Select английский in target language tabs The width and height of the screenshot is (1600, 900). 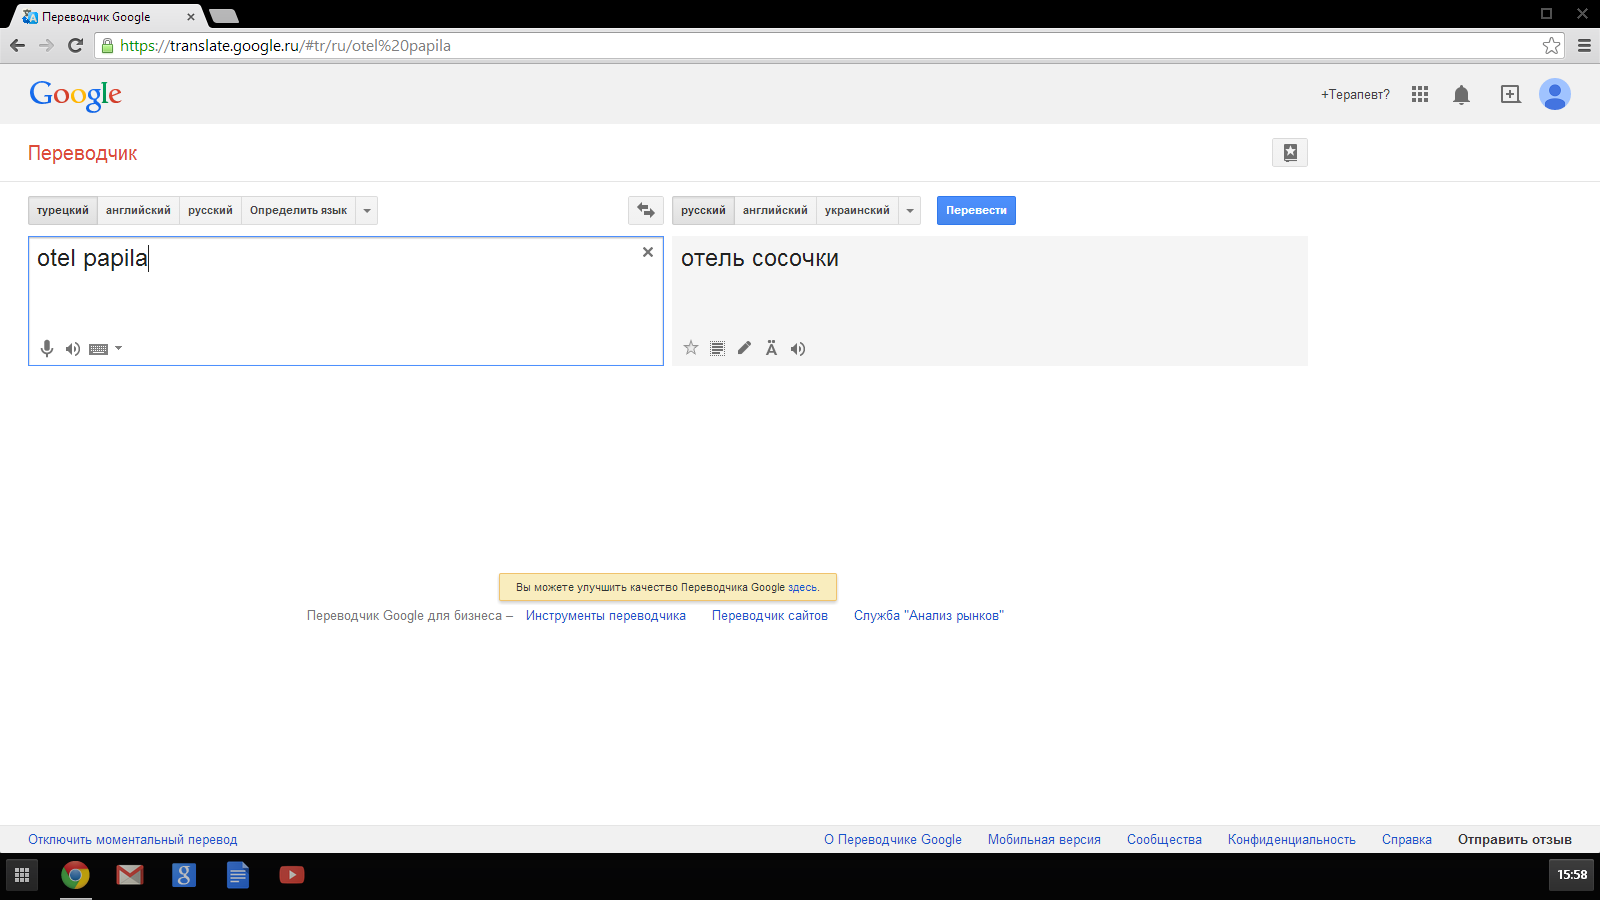775,210
